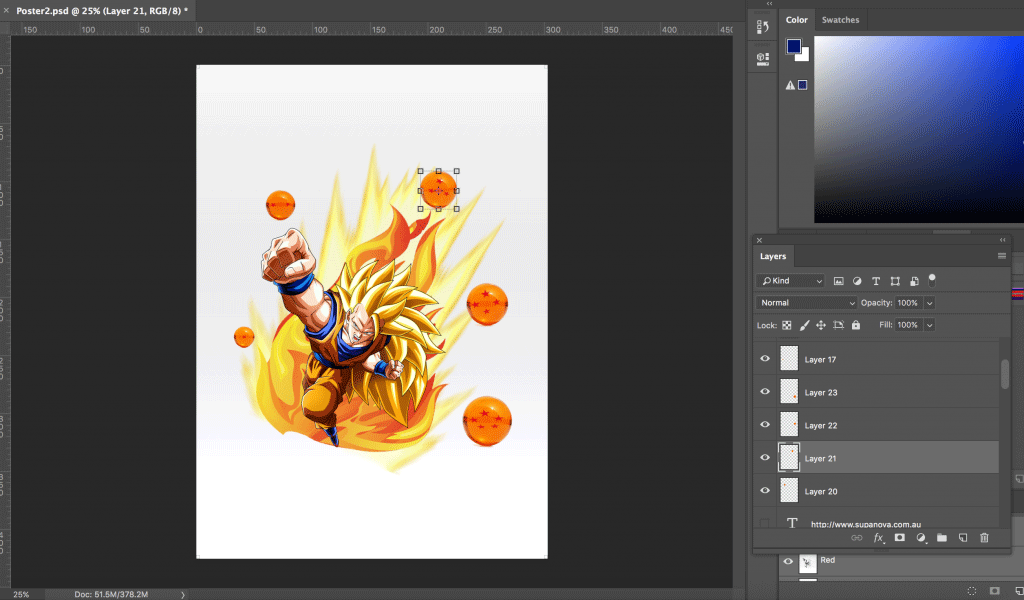Screen dimensions: 1024x600
Task: Select the Poster2.psd document tab
Action: [100, 9]
